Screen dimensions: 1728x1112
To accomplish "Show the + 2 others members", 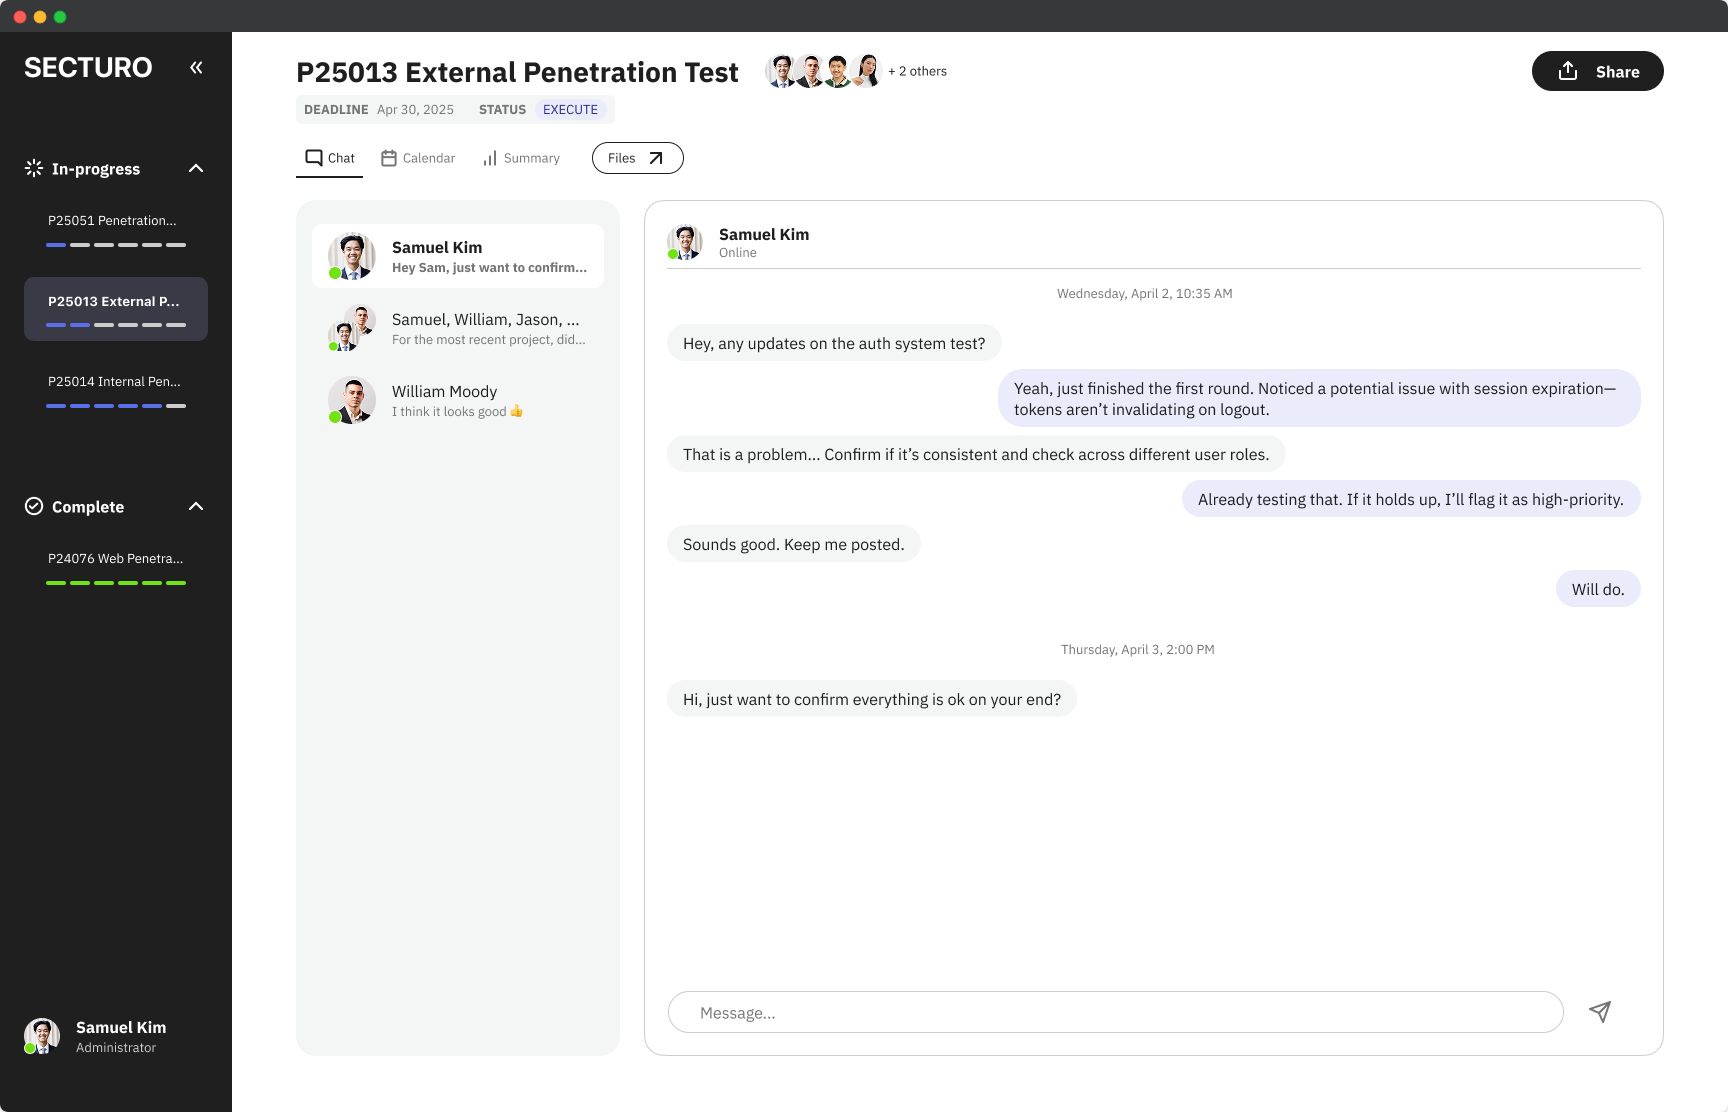I will tap(917, 71).
